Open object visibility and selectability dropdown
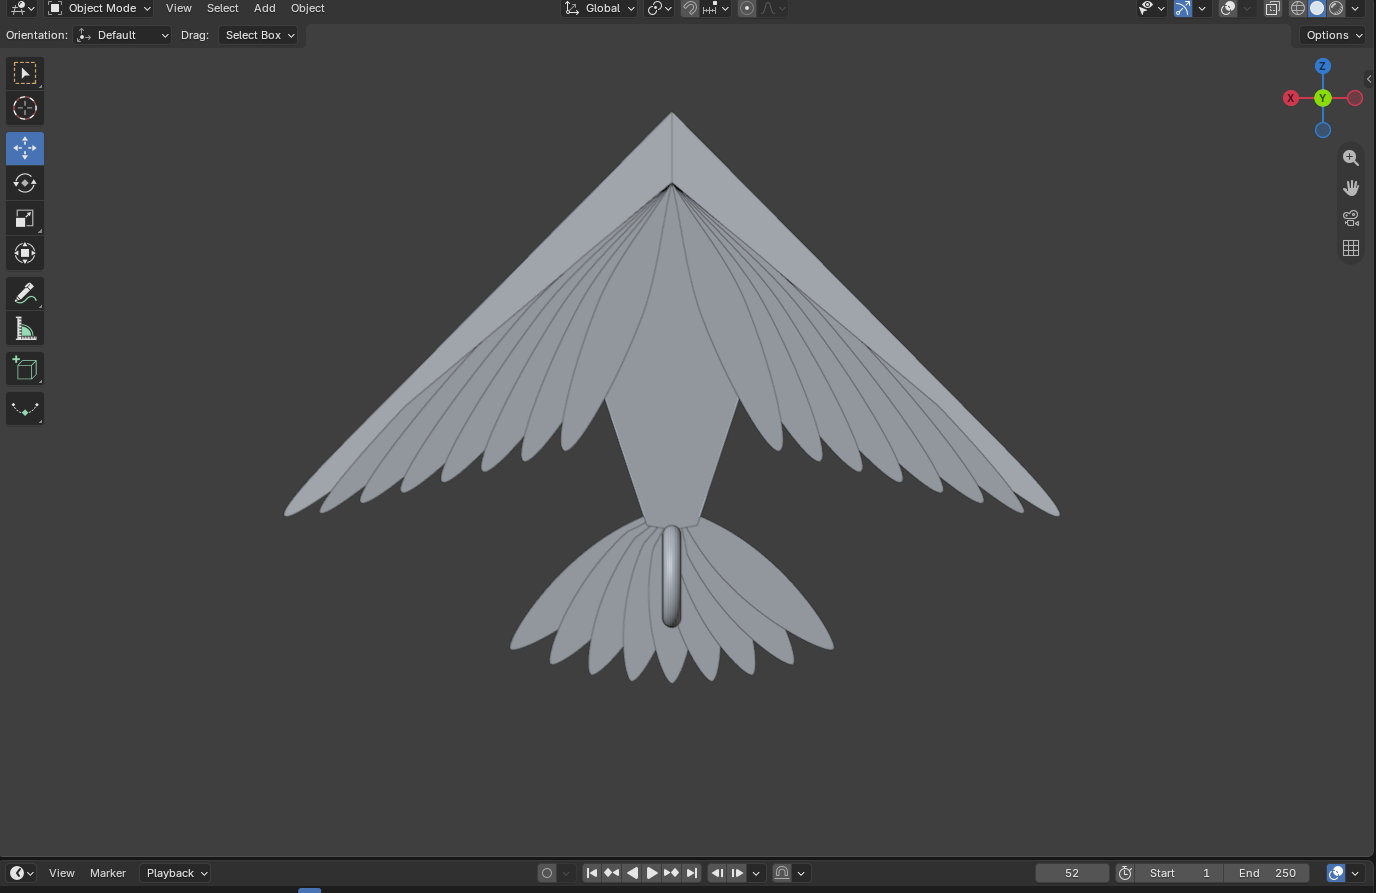 (x=1152, y=8)
